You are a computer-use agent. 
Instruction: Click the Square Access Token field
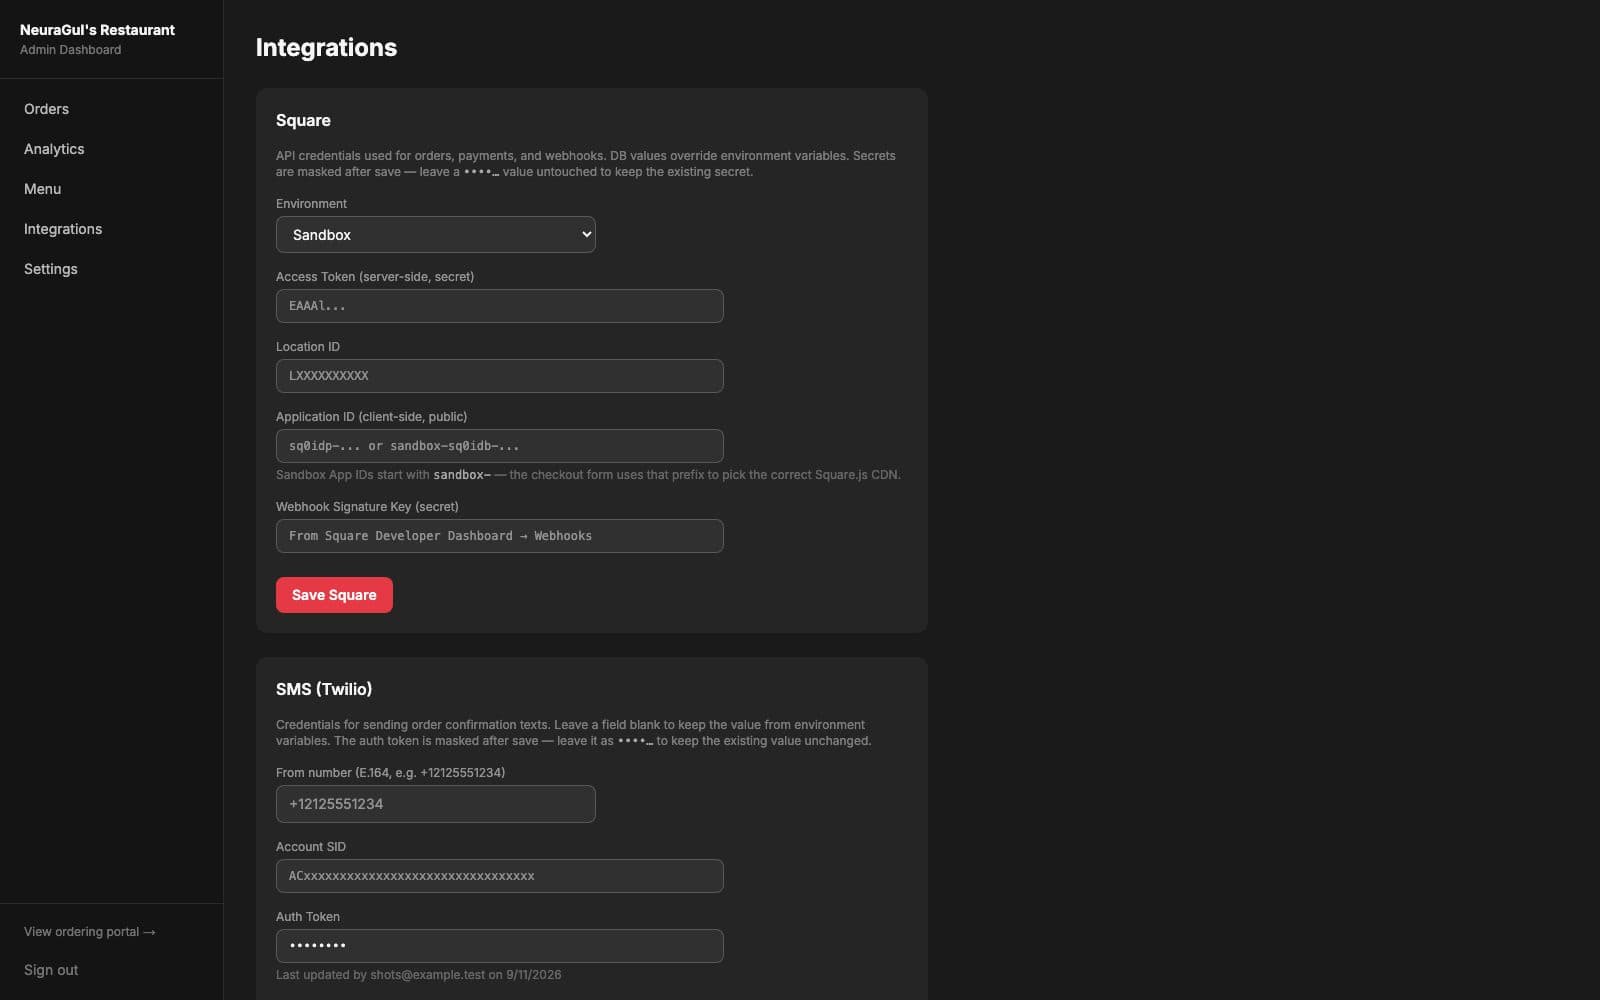tap(499, 306)
